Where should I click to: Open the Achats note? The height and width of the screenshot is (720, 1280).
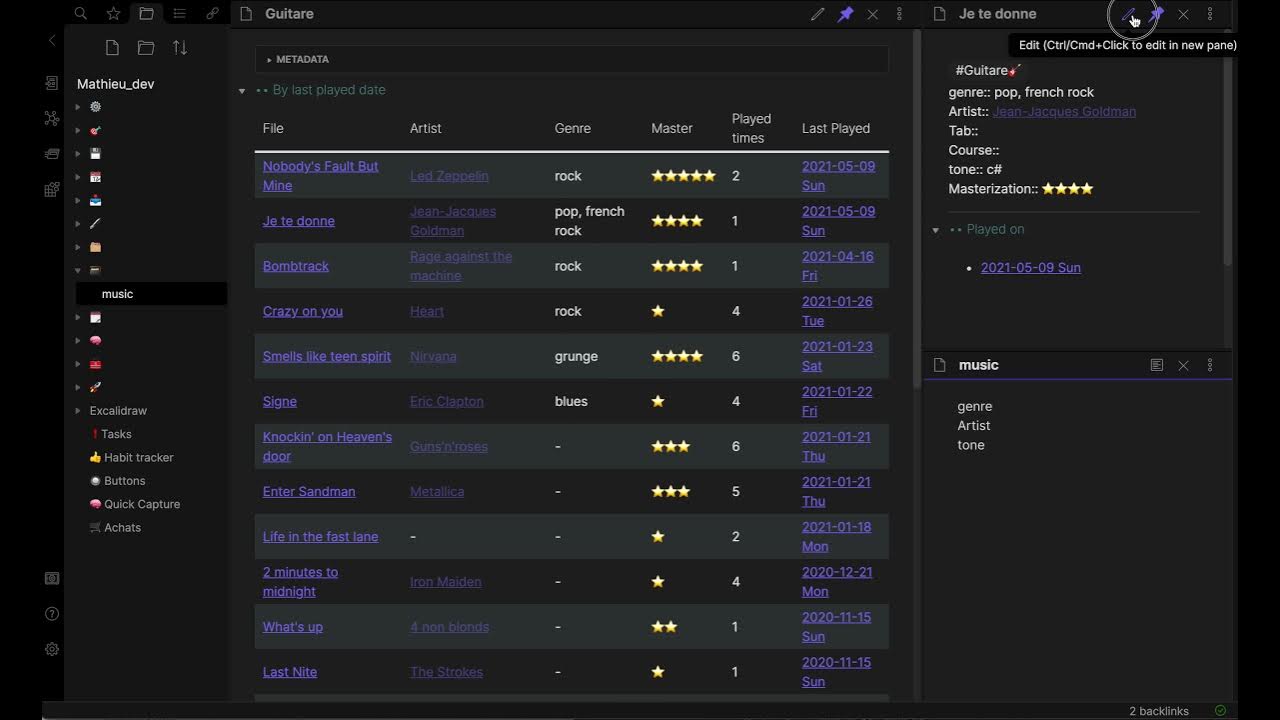coord(116,527)
